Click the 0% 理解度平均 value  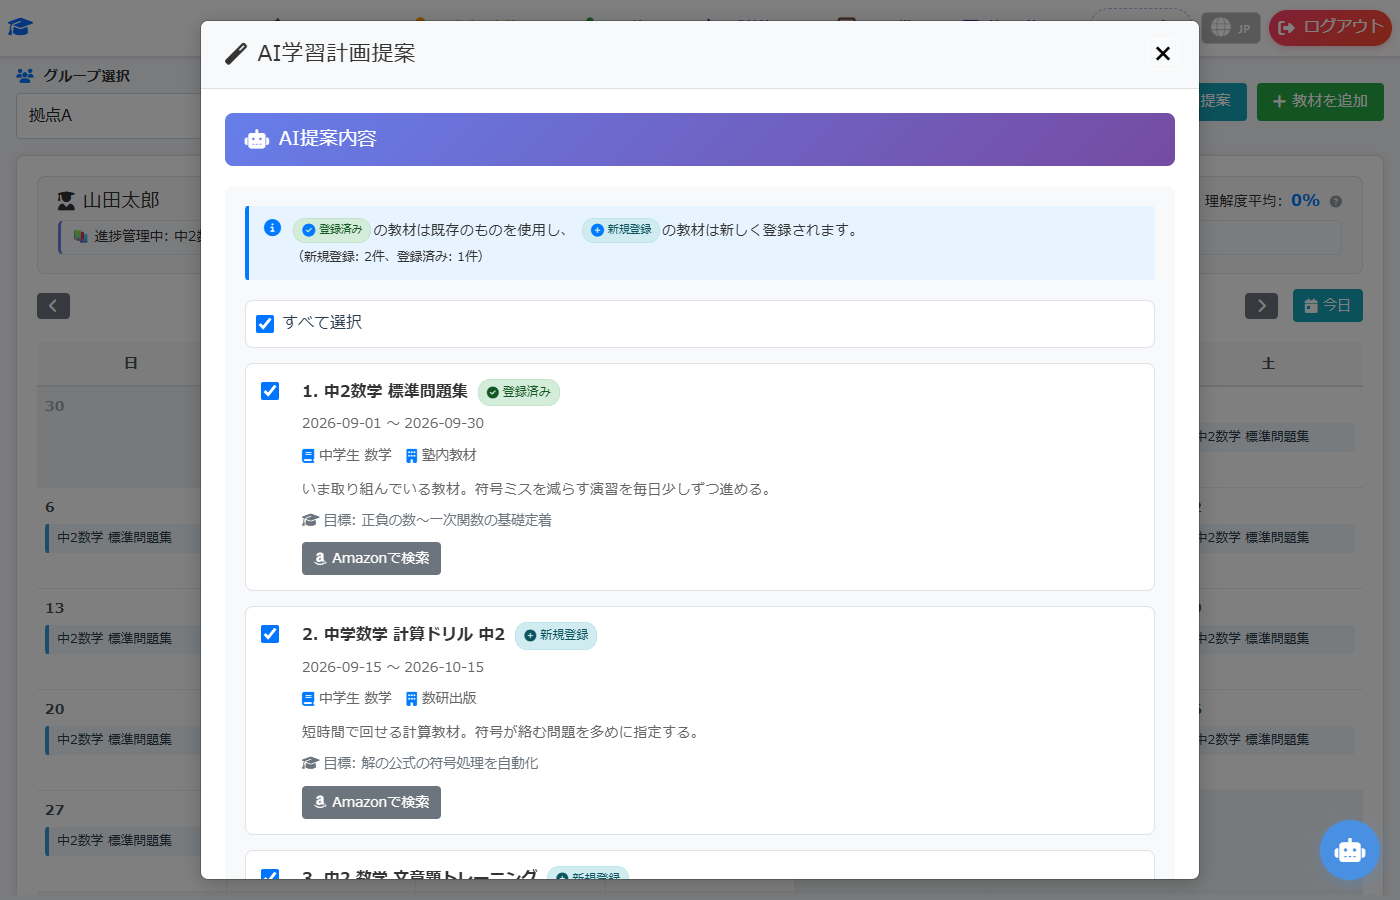(1305, 201)
